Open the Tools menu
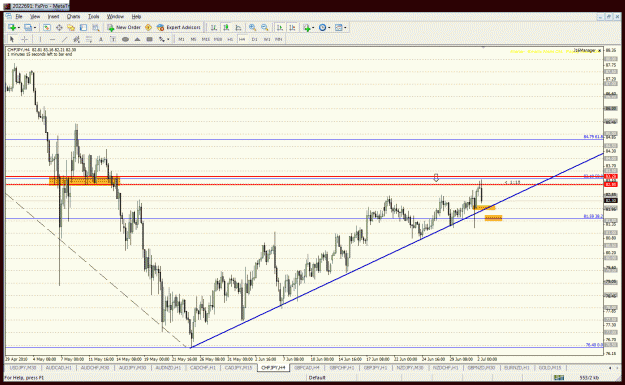This screenshot has width=625, height=385. (93, 17)
